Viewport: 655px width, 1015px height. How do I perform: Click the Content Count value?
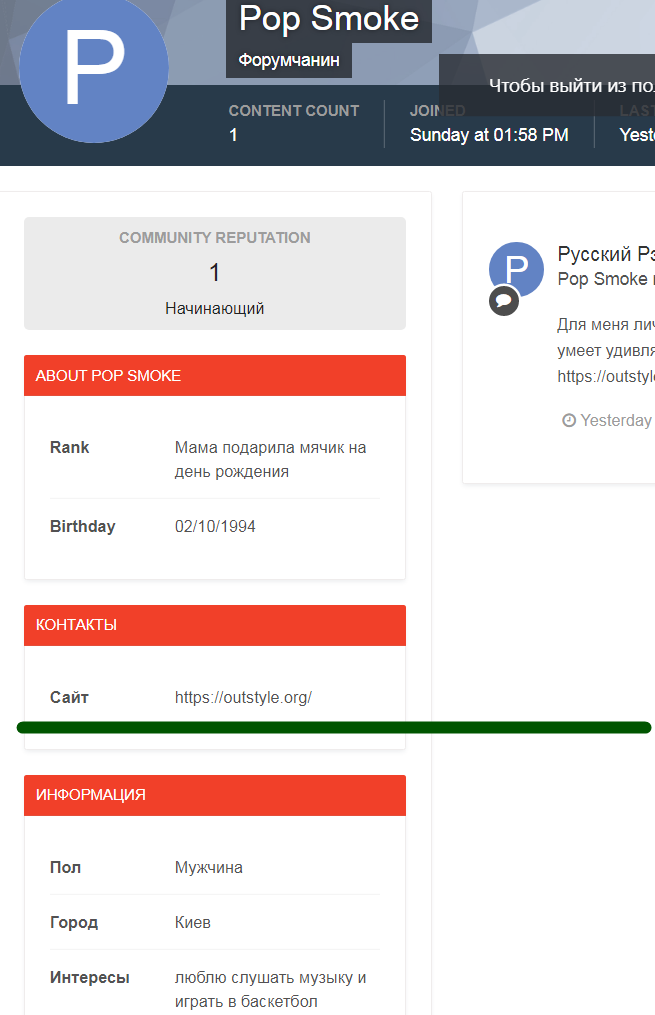click(234, 135)
